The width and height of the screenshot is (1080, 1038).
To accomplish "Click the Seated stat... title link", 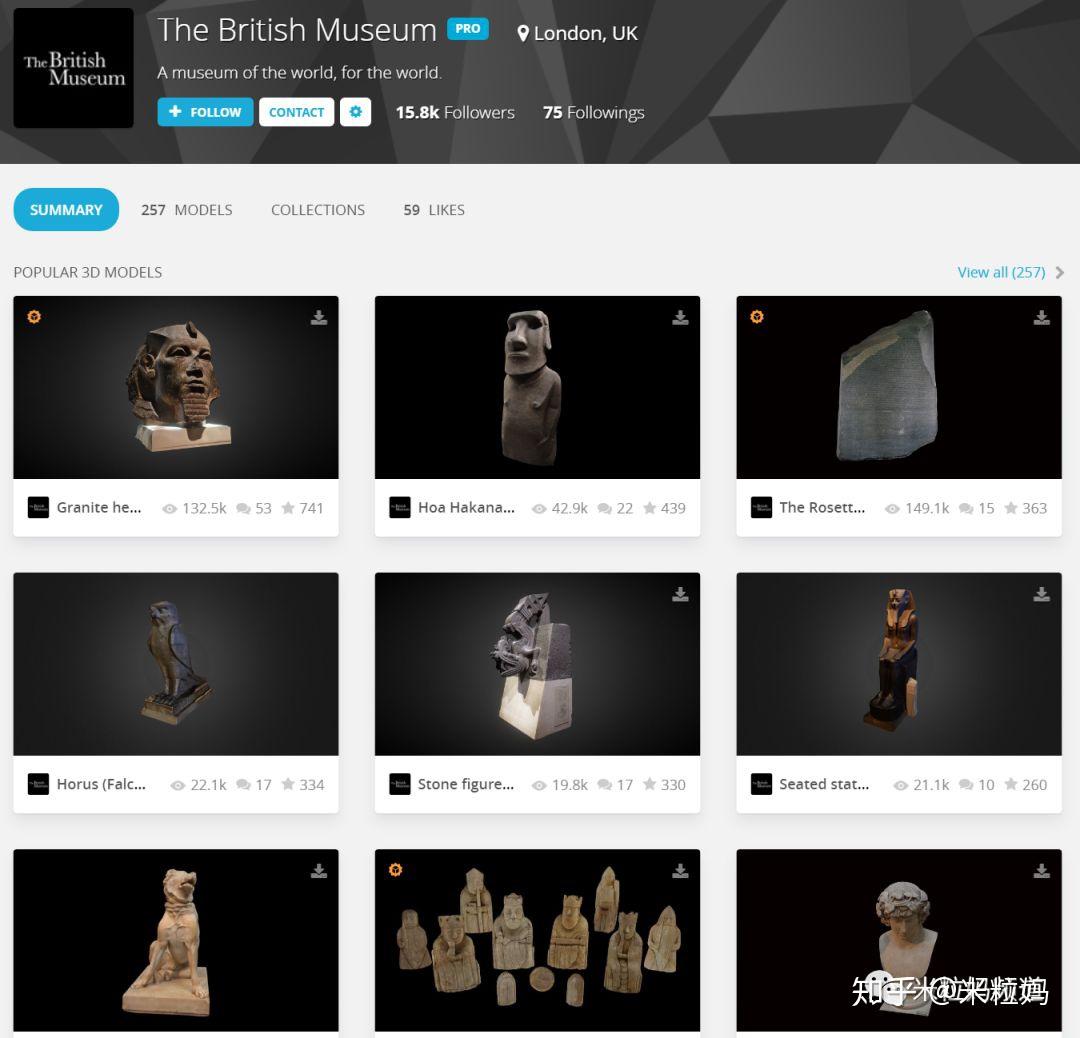I will 824,784.
